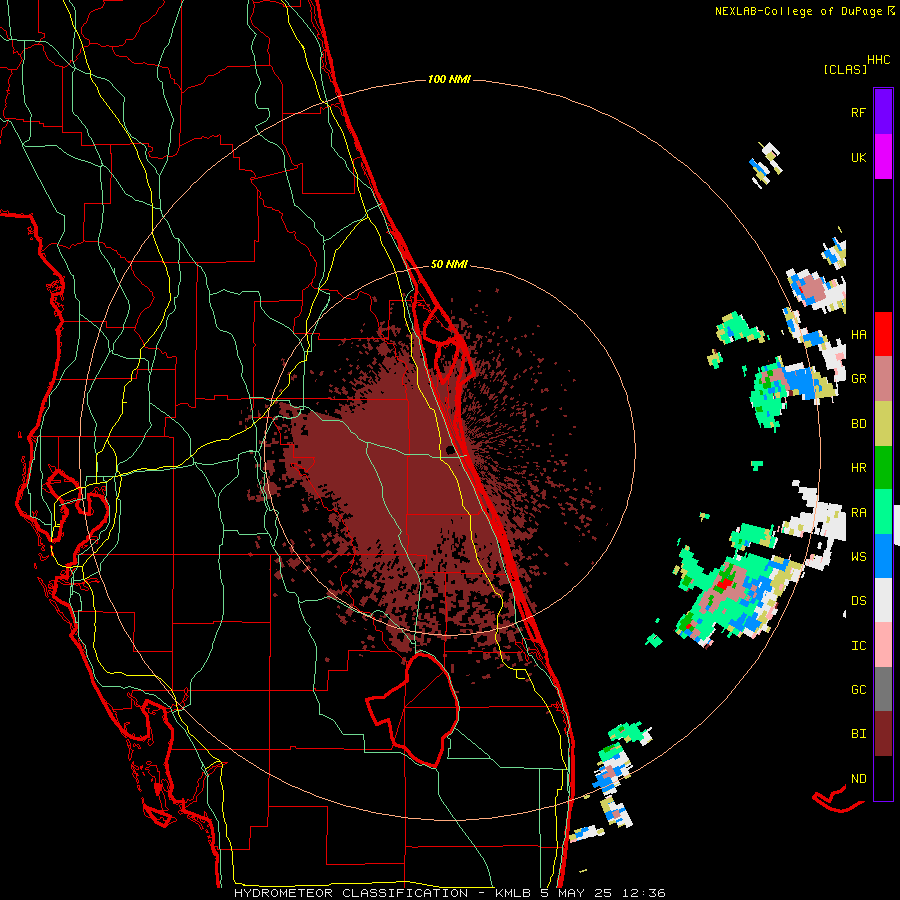This screenshot has height=900, width=900.
Task: Click the '[CLAS]' units label
Action: 844,70
